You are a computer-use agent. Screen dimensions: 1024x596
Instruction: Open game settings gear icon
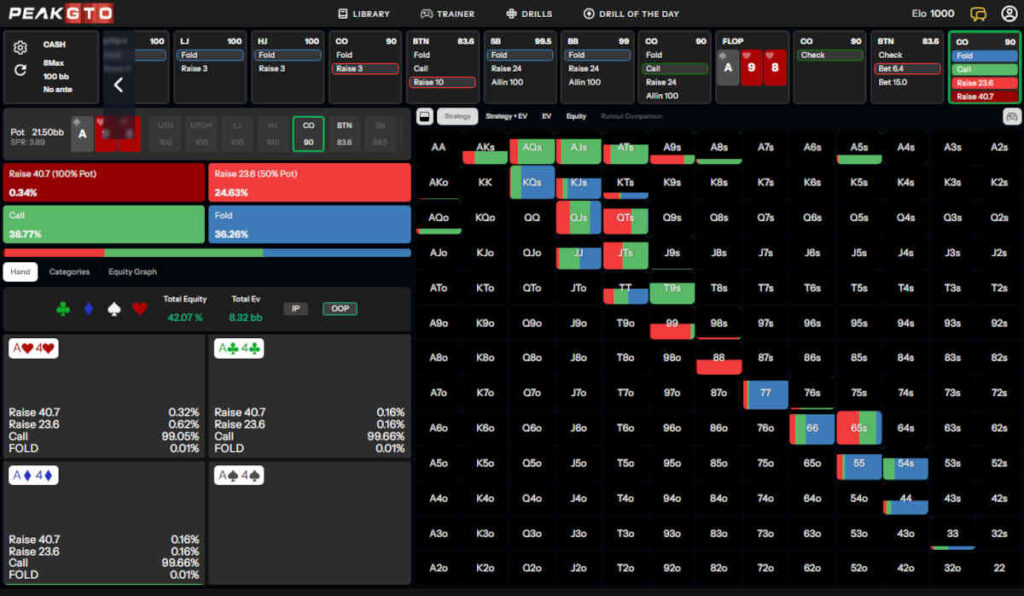click(20, 48)
